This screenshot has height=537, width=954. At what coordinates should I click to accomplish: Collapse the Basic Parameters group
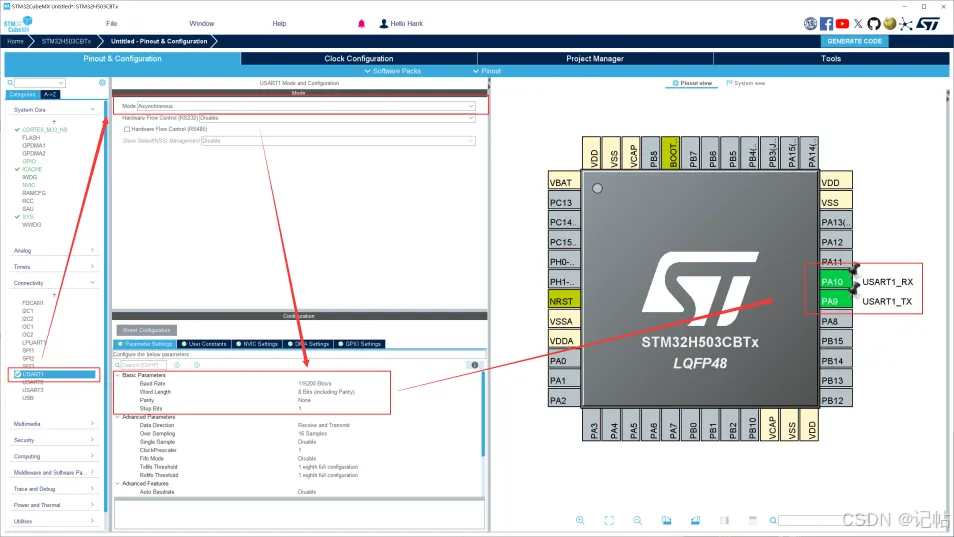tap(117, 375)
